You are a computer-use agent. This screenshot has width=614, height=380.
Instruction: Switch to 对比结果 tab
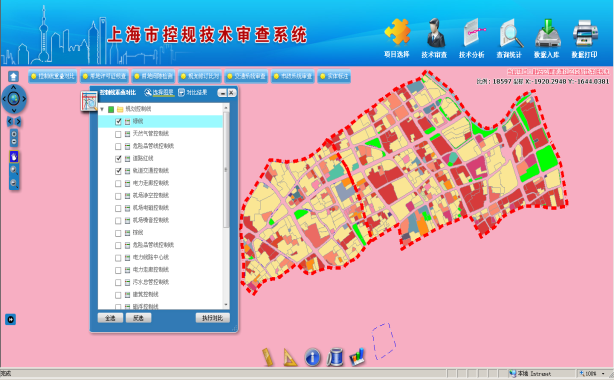pyautogui.click(x=193, y=92)
